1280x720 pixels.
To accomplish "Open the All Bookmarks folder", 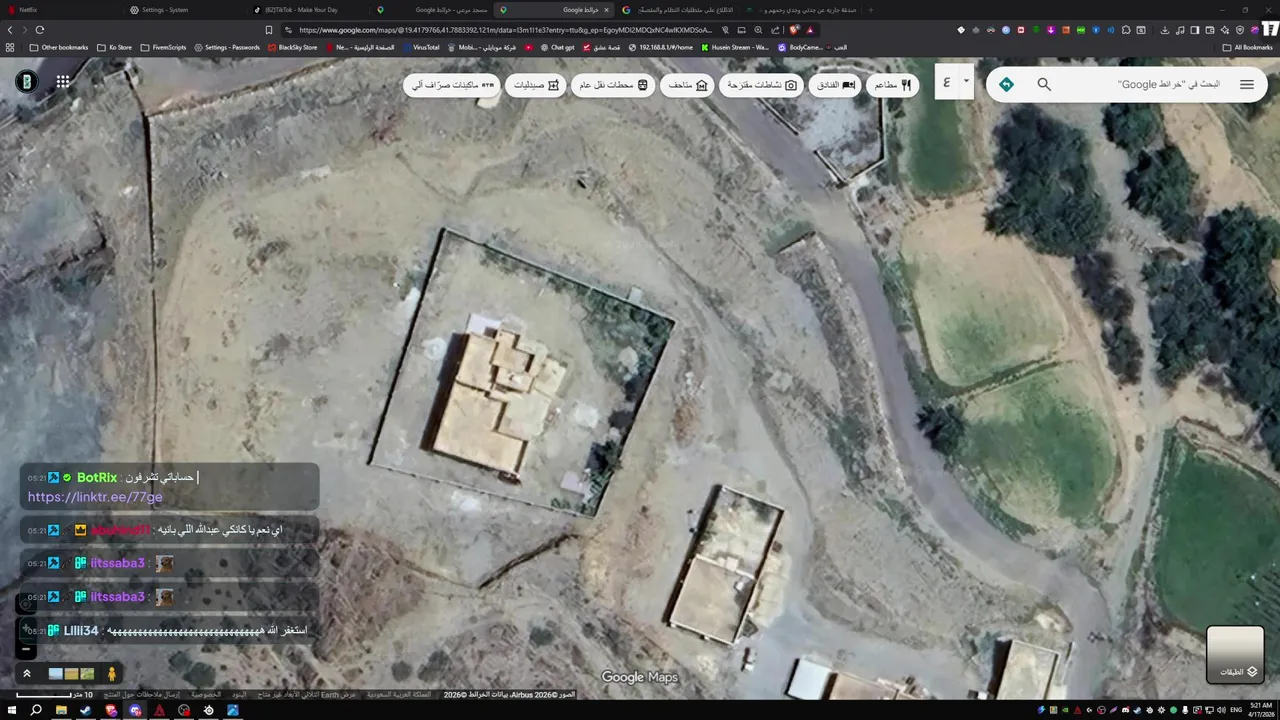I will 1248,47.
